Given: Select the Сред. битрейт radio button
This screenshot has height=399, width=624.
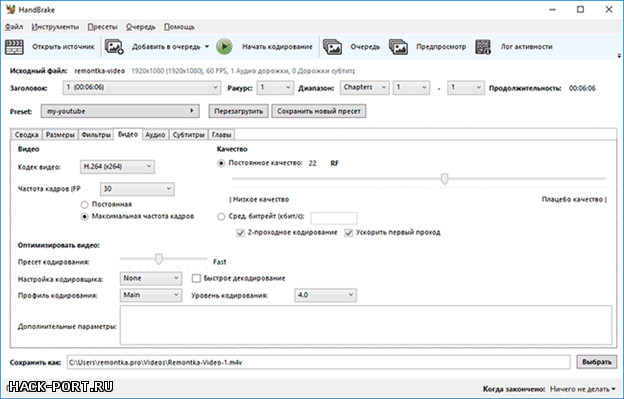Looking at the screenshot, I should coord(221,217).
